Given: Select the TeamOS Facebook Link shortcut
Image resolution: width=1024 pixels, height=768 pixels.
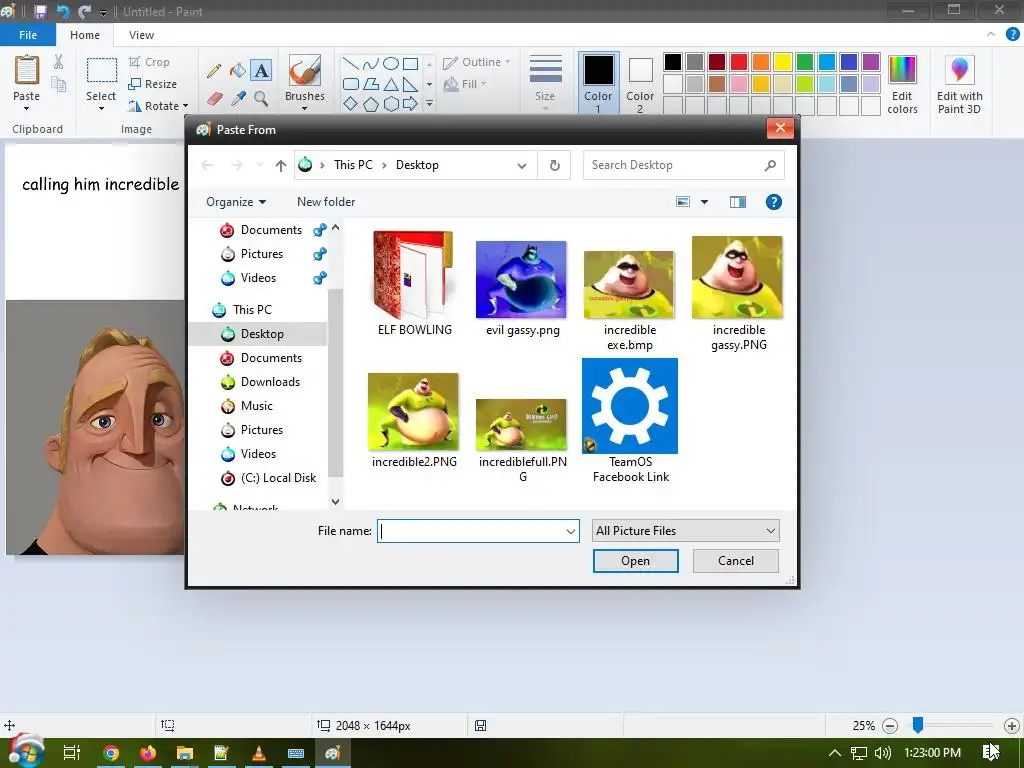Looking at the screenshot, I should point(630,421).
